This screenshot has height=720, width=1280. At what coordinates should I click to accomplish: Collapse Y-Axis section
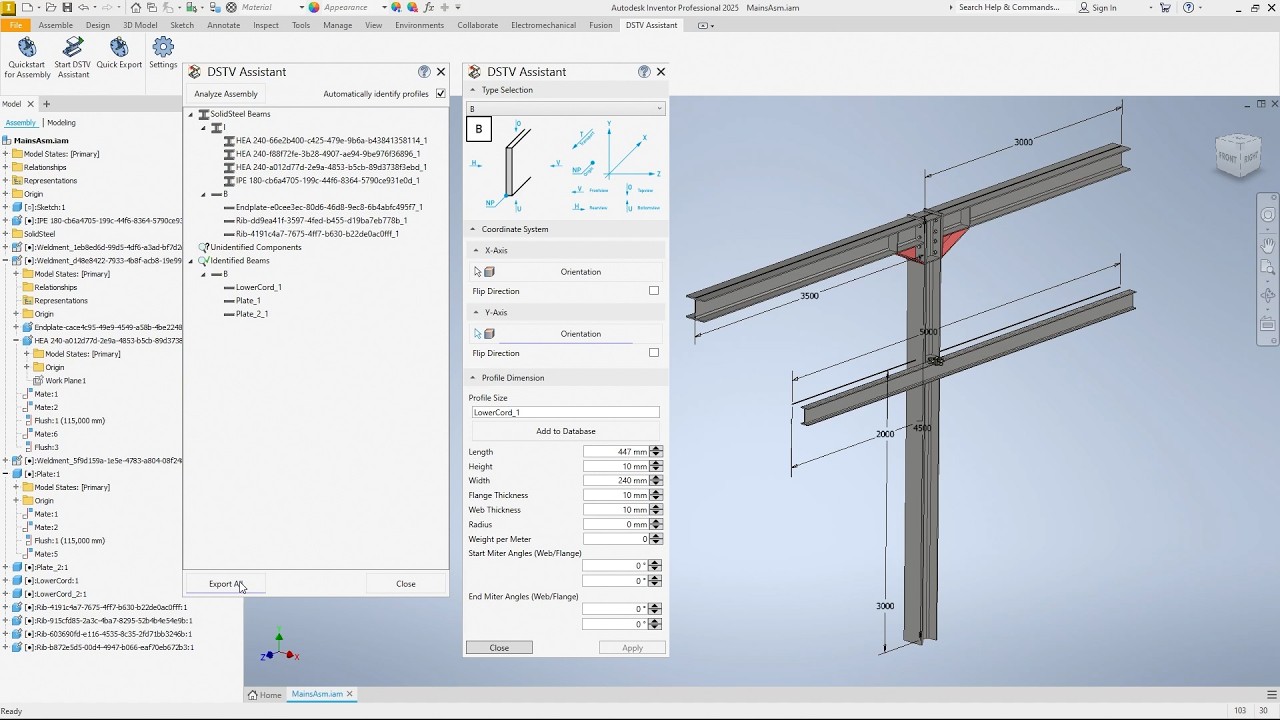pyautogui.click(x=476, y=313)
